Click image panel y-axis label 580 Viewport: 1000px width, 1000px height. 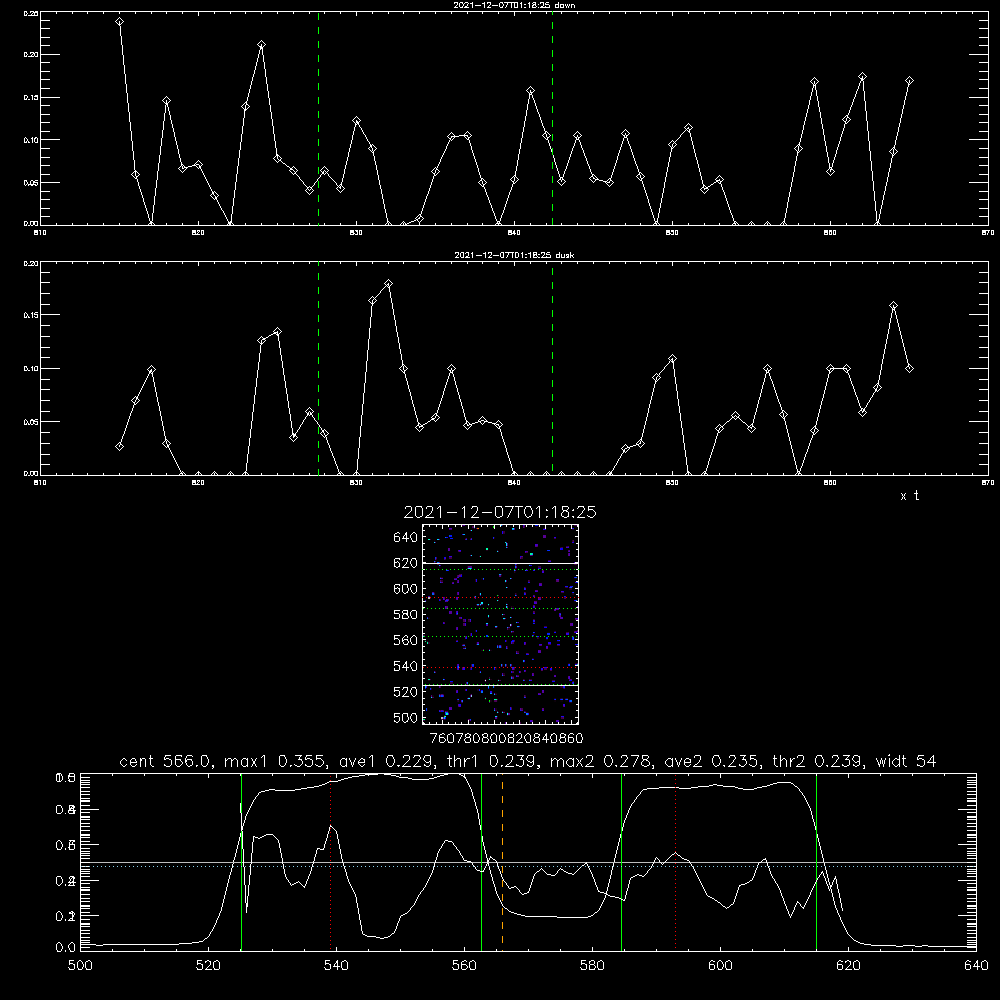pyautogui.click(x=405, y=615)
